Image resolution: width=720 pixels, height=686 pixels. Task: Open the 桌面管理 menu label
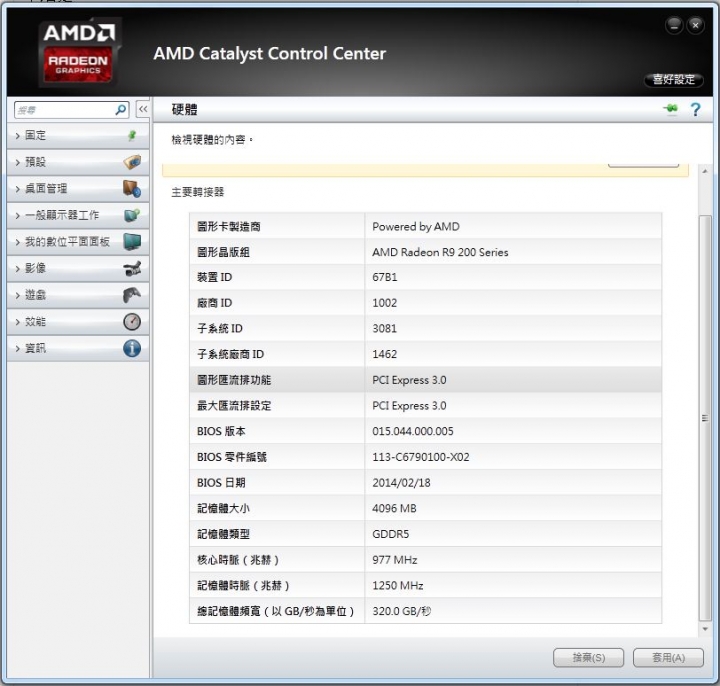pyautogui.click(x=46, y=188)
